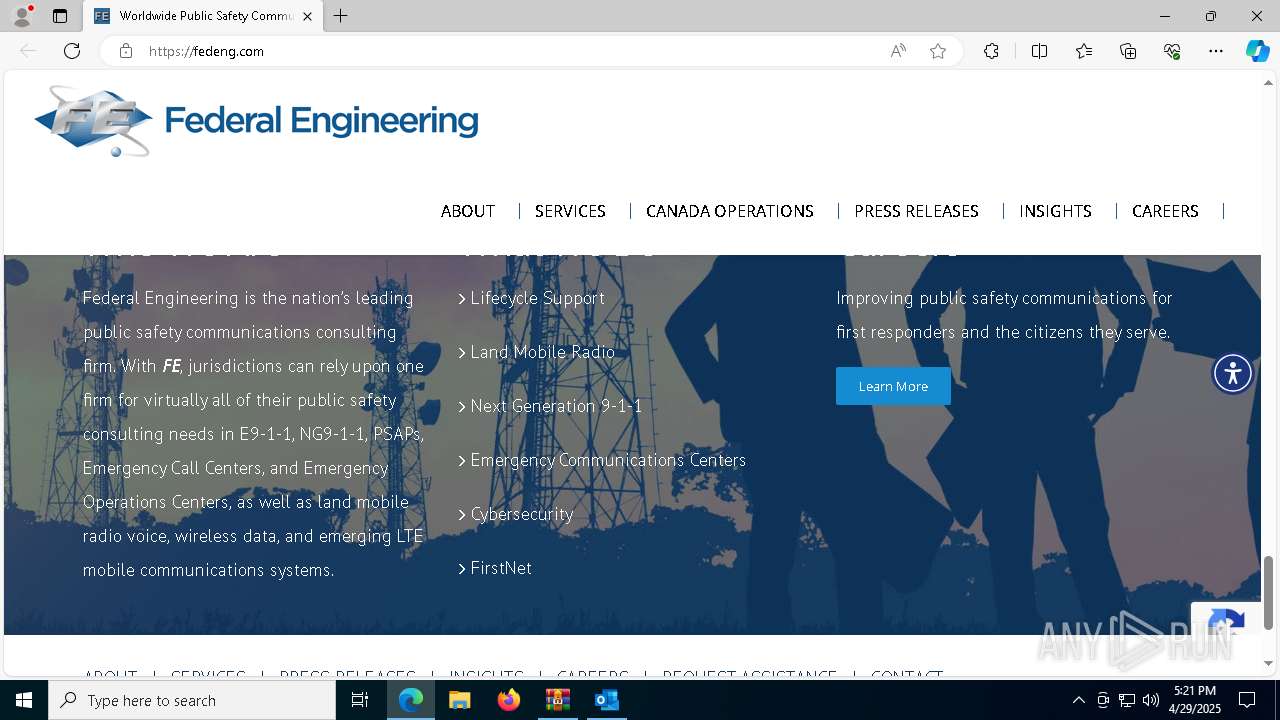
Task: Open the Favorites list
Action: point(1084,51)
